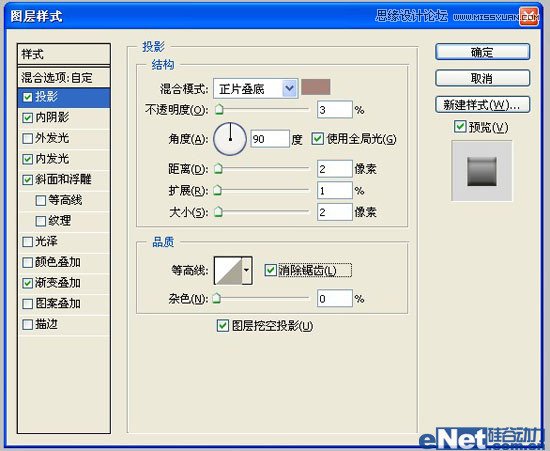Enable the 外发光 checkbox
The width and height of the screenshot is (550, 451).
coord(27,139)
